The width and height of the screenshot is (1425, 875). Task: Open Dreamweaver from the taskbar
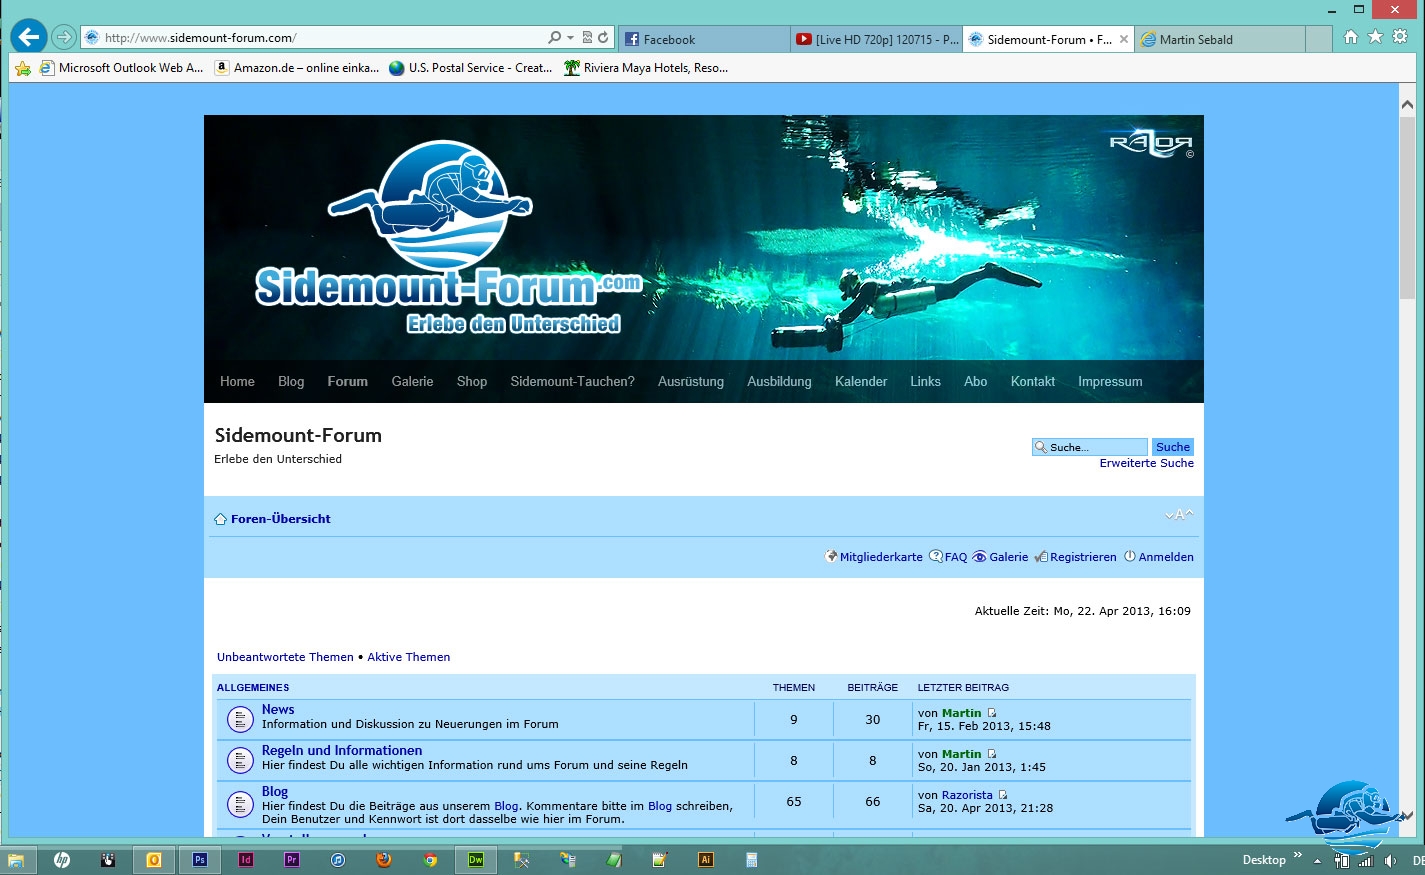pyautogui.click(x=476, y=860)
